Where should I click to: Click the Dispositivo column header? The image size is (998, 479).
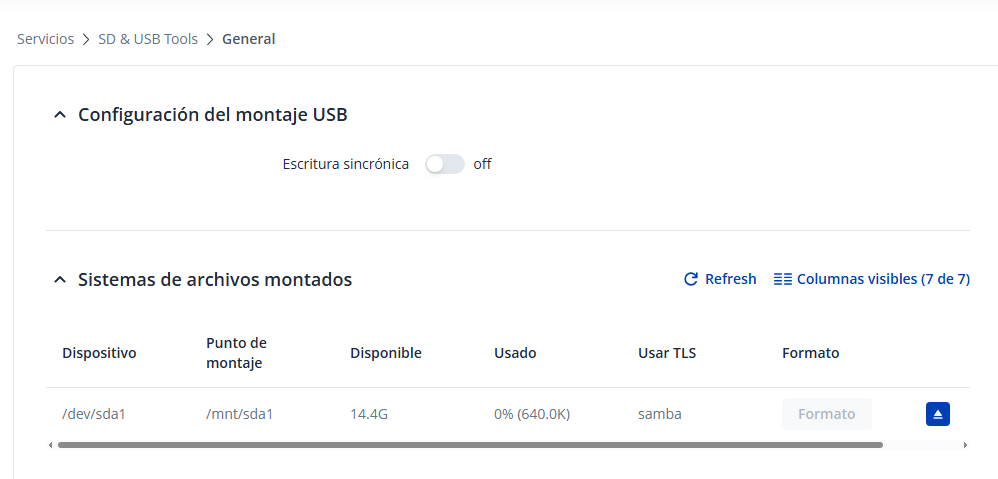tap(99, 353)
